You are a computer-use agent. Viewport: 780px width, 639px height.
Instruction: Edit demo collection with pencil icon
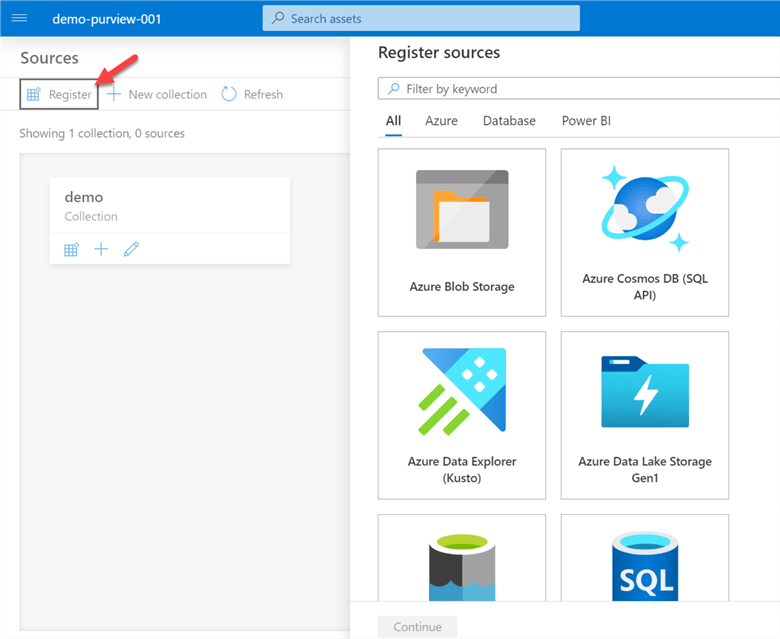[x=131, y=249]
